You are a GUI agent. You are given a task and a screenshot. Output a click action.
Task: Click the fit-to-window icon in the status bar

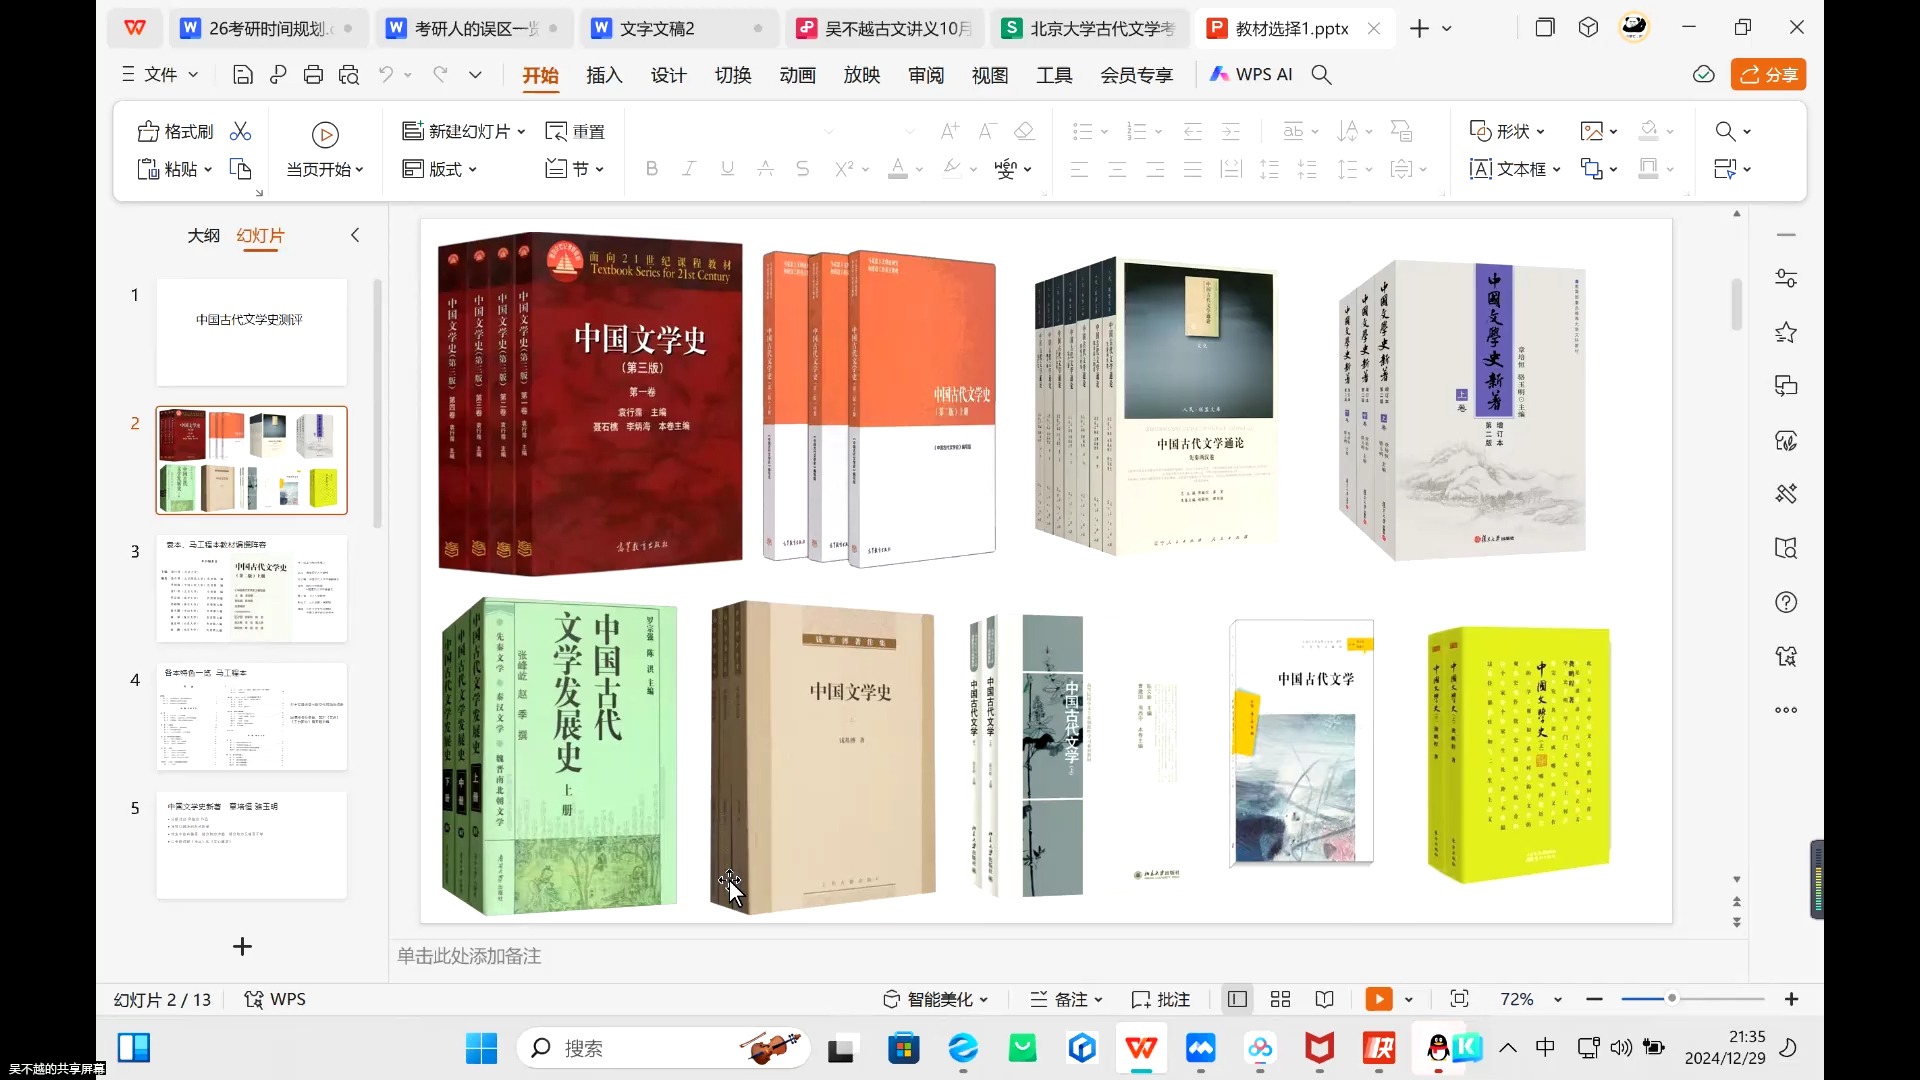[1459, 999]
